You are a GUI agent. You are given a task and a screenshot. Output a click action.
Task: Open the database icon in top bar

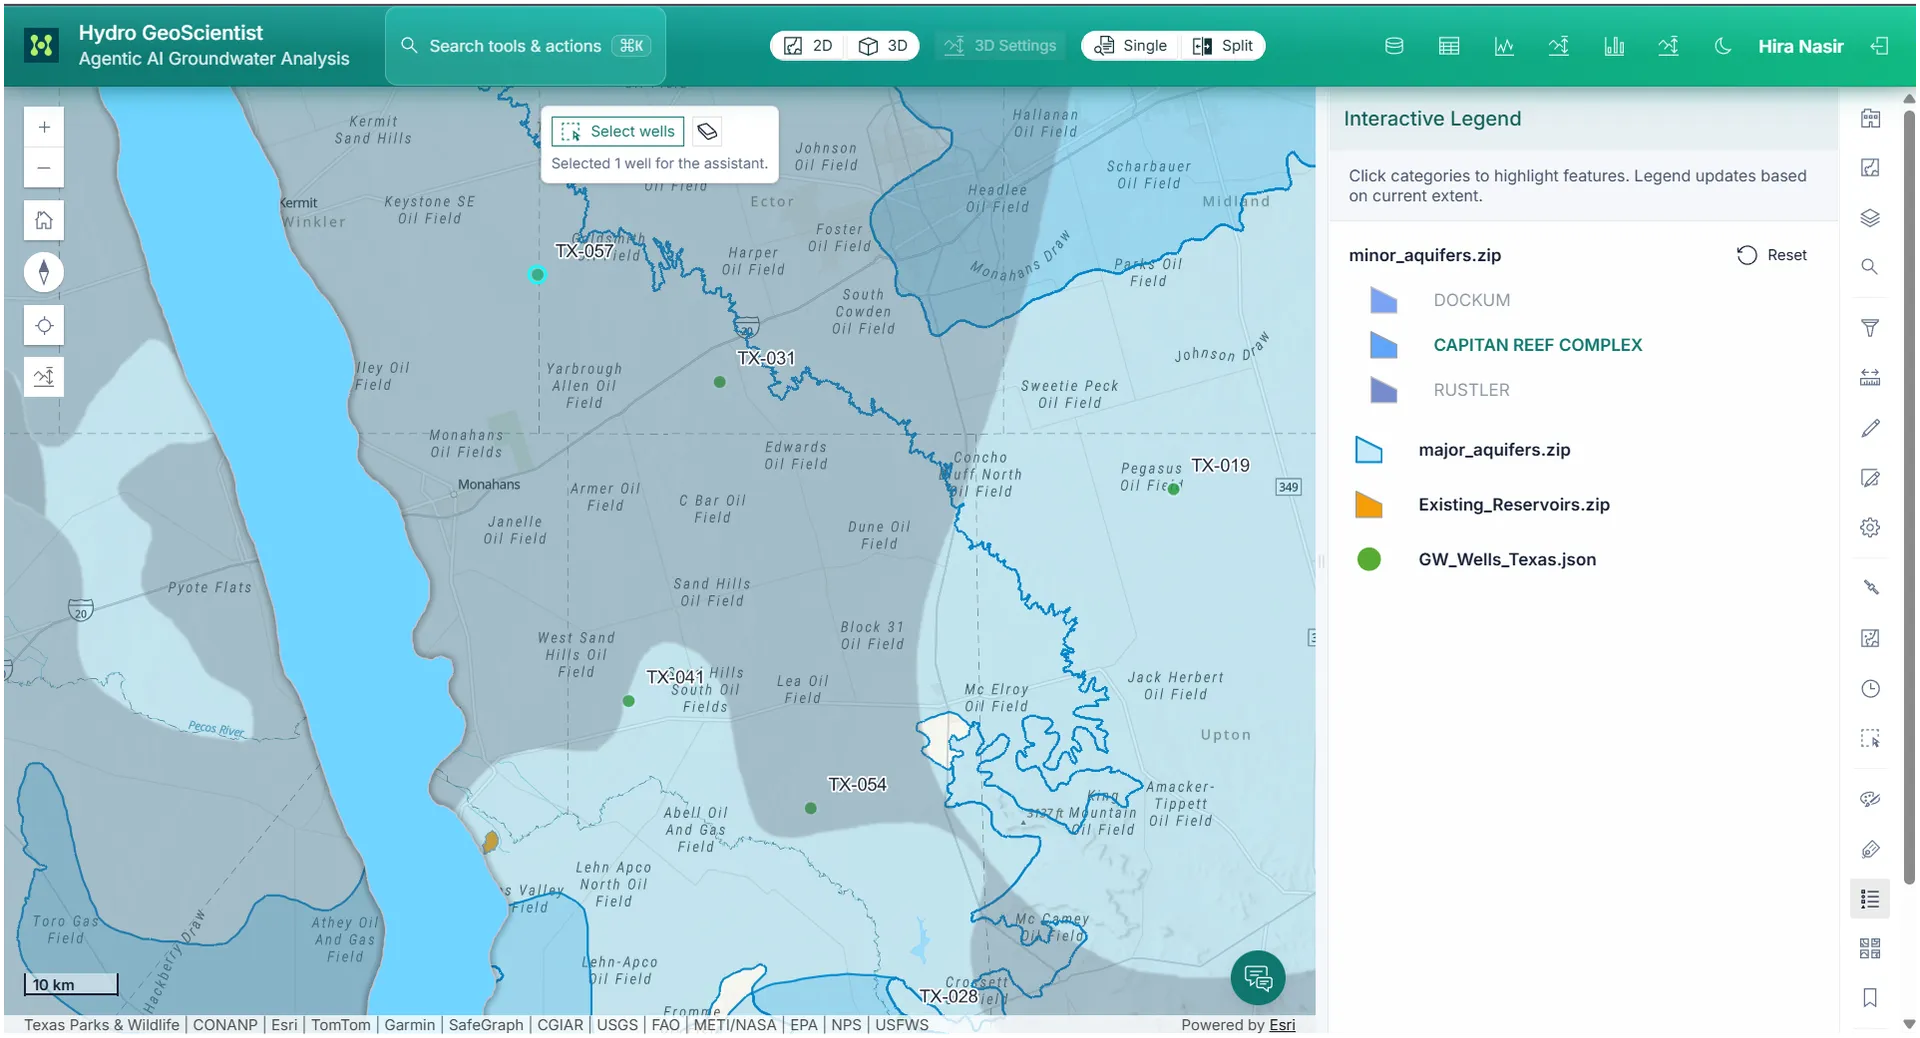coord(1394,46)
